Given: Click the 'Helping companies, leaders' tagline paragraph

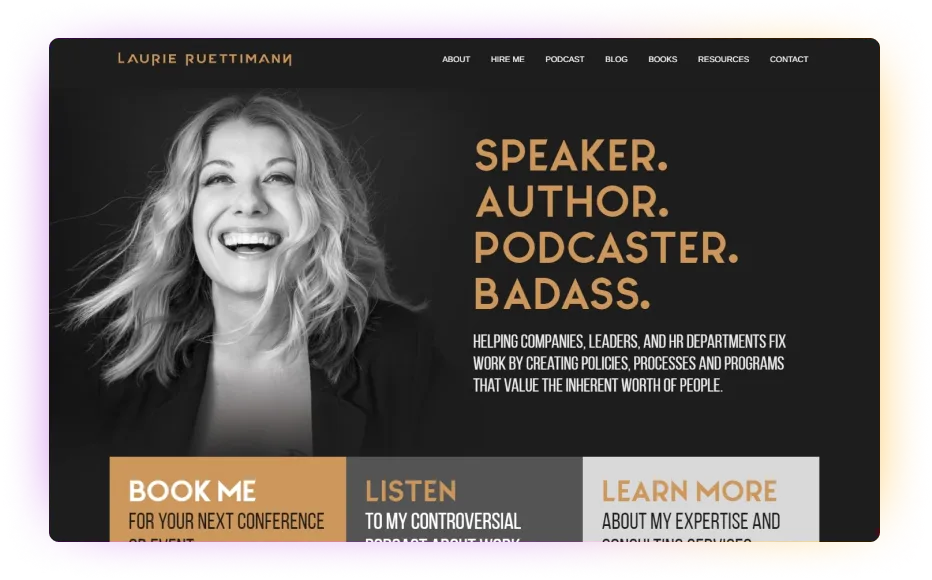Looking at the screenshot, I should [x=629, y=363].
